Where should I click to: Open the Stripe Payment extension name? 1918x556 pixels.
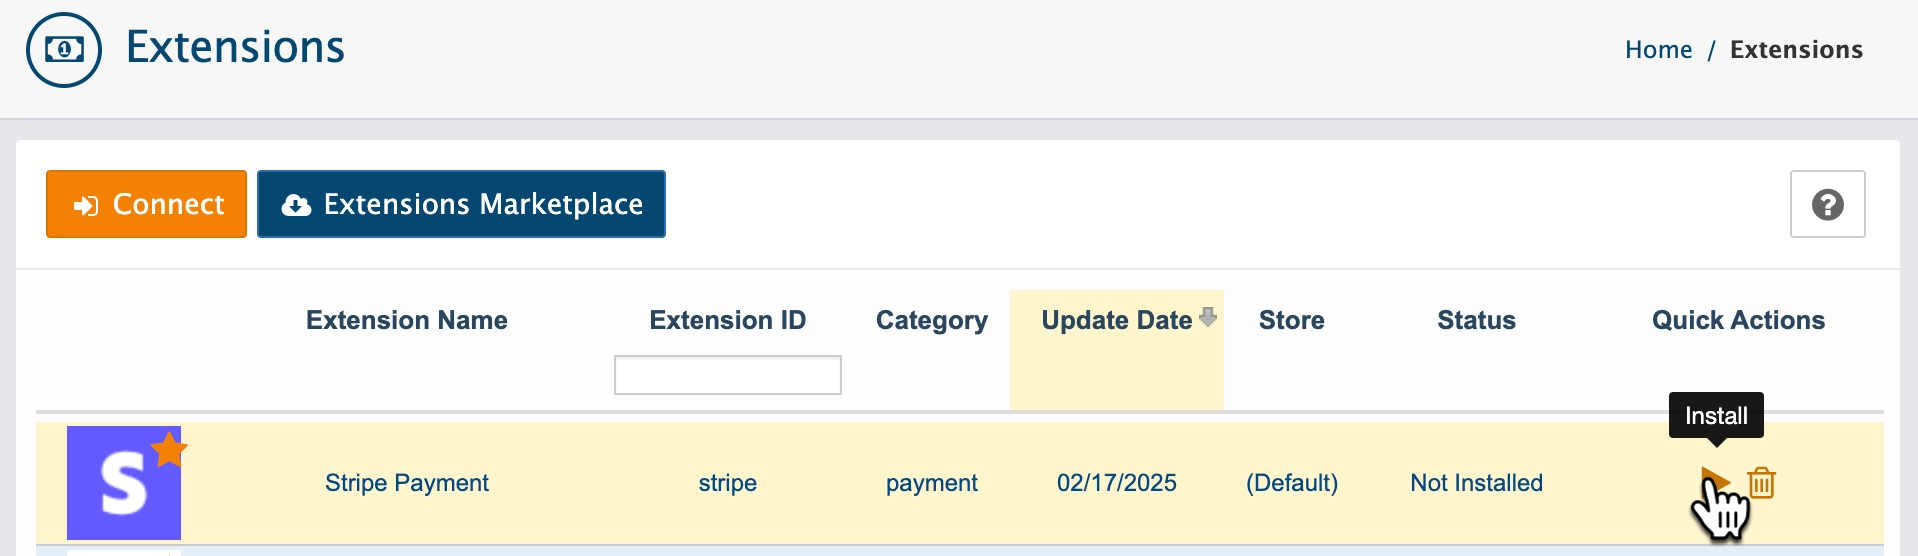pos(407,483)
